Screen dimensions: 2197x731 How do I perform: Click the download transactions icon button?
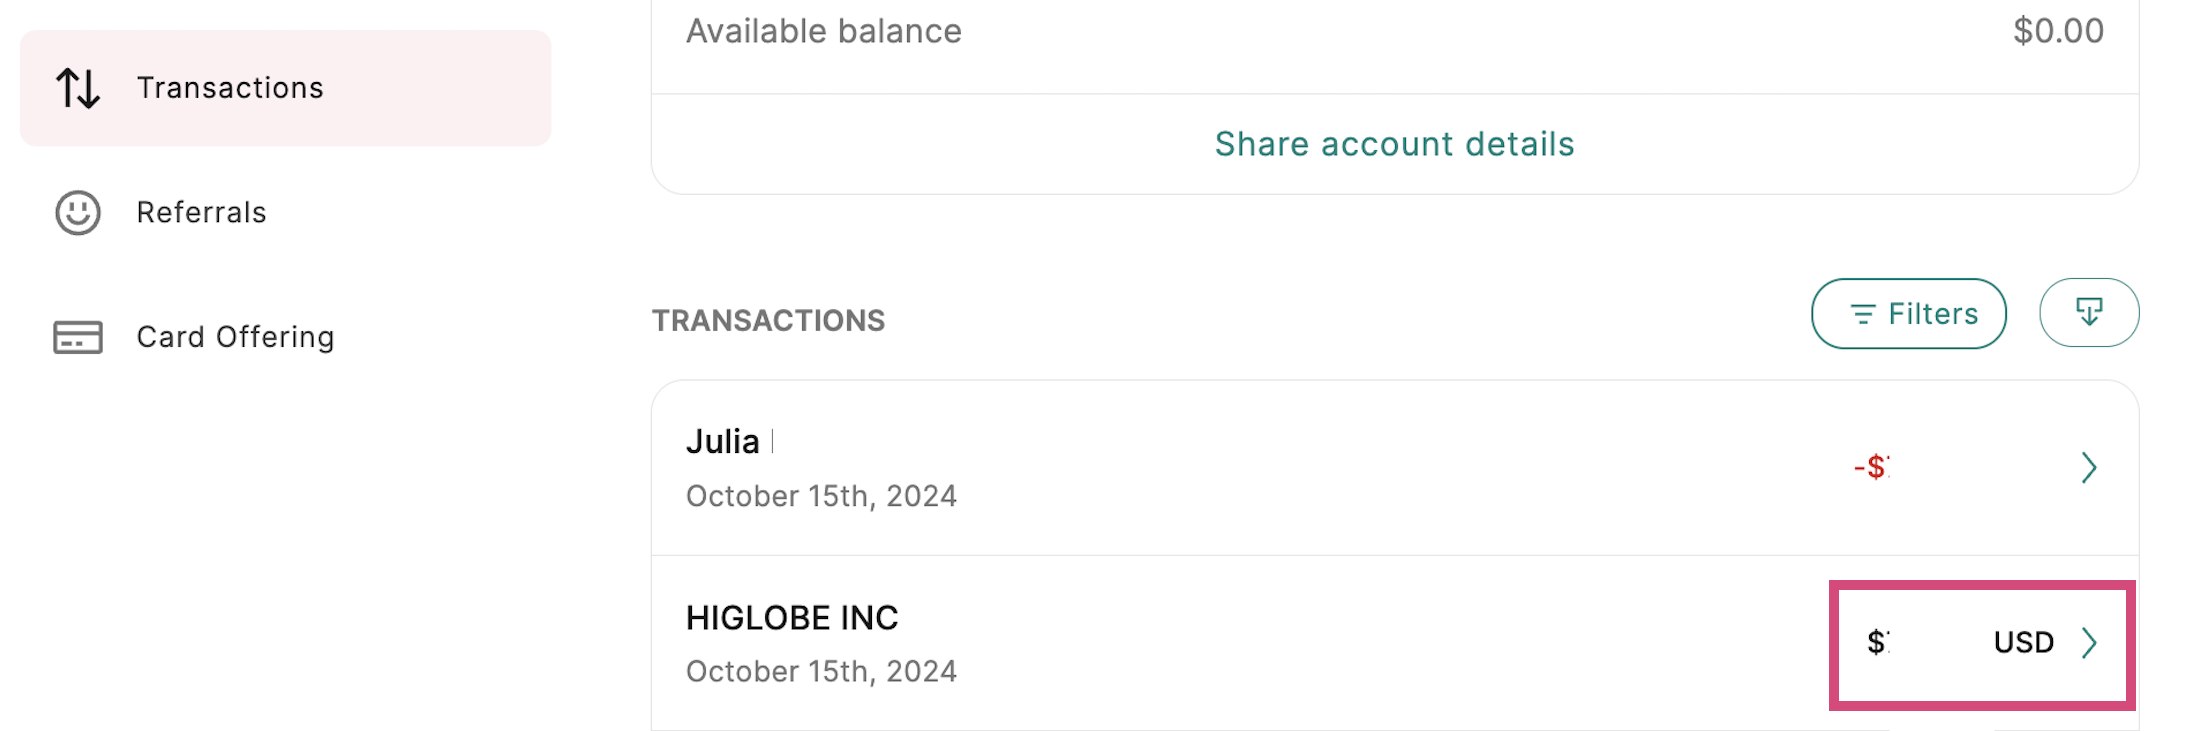click(x=2088, y=313)
